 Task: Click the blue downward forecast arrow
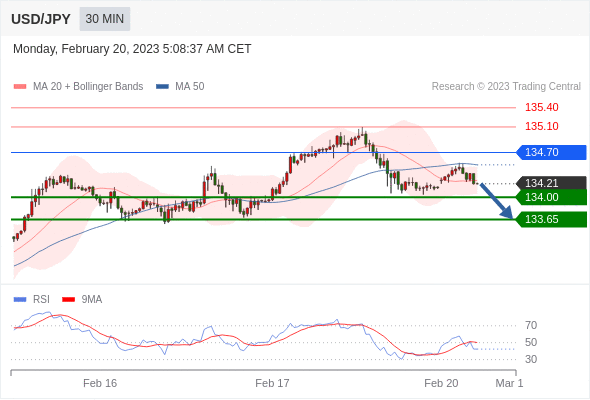click(496, 201)
